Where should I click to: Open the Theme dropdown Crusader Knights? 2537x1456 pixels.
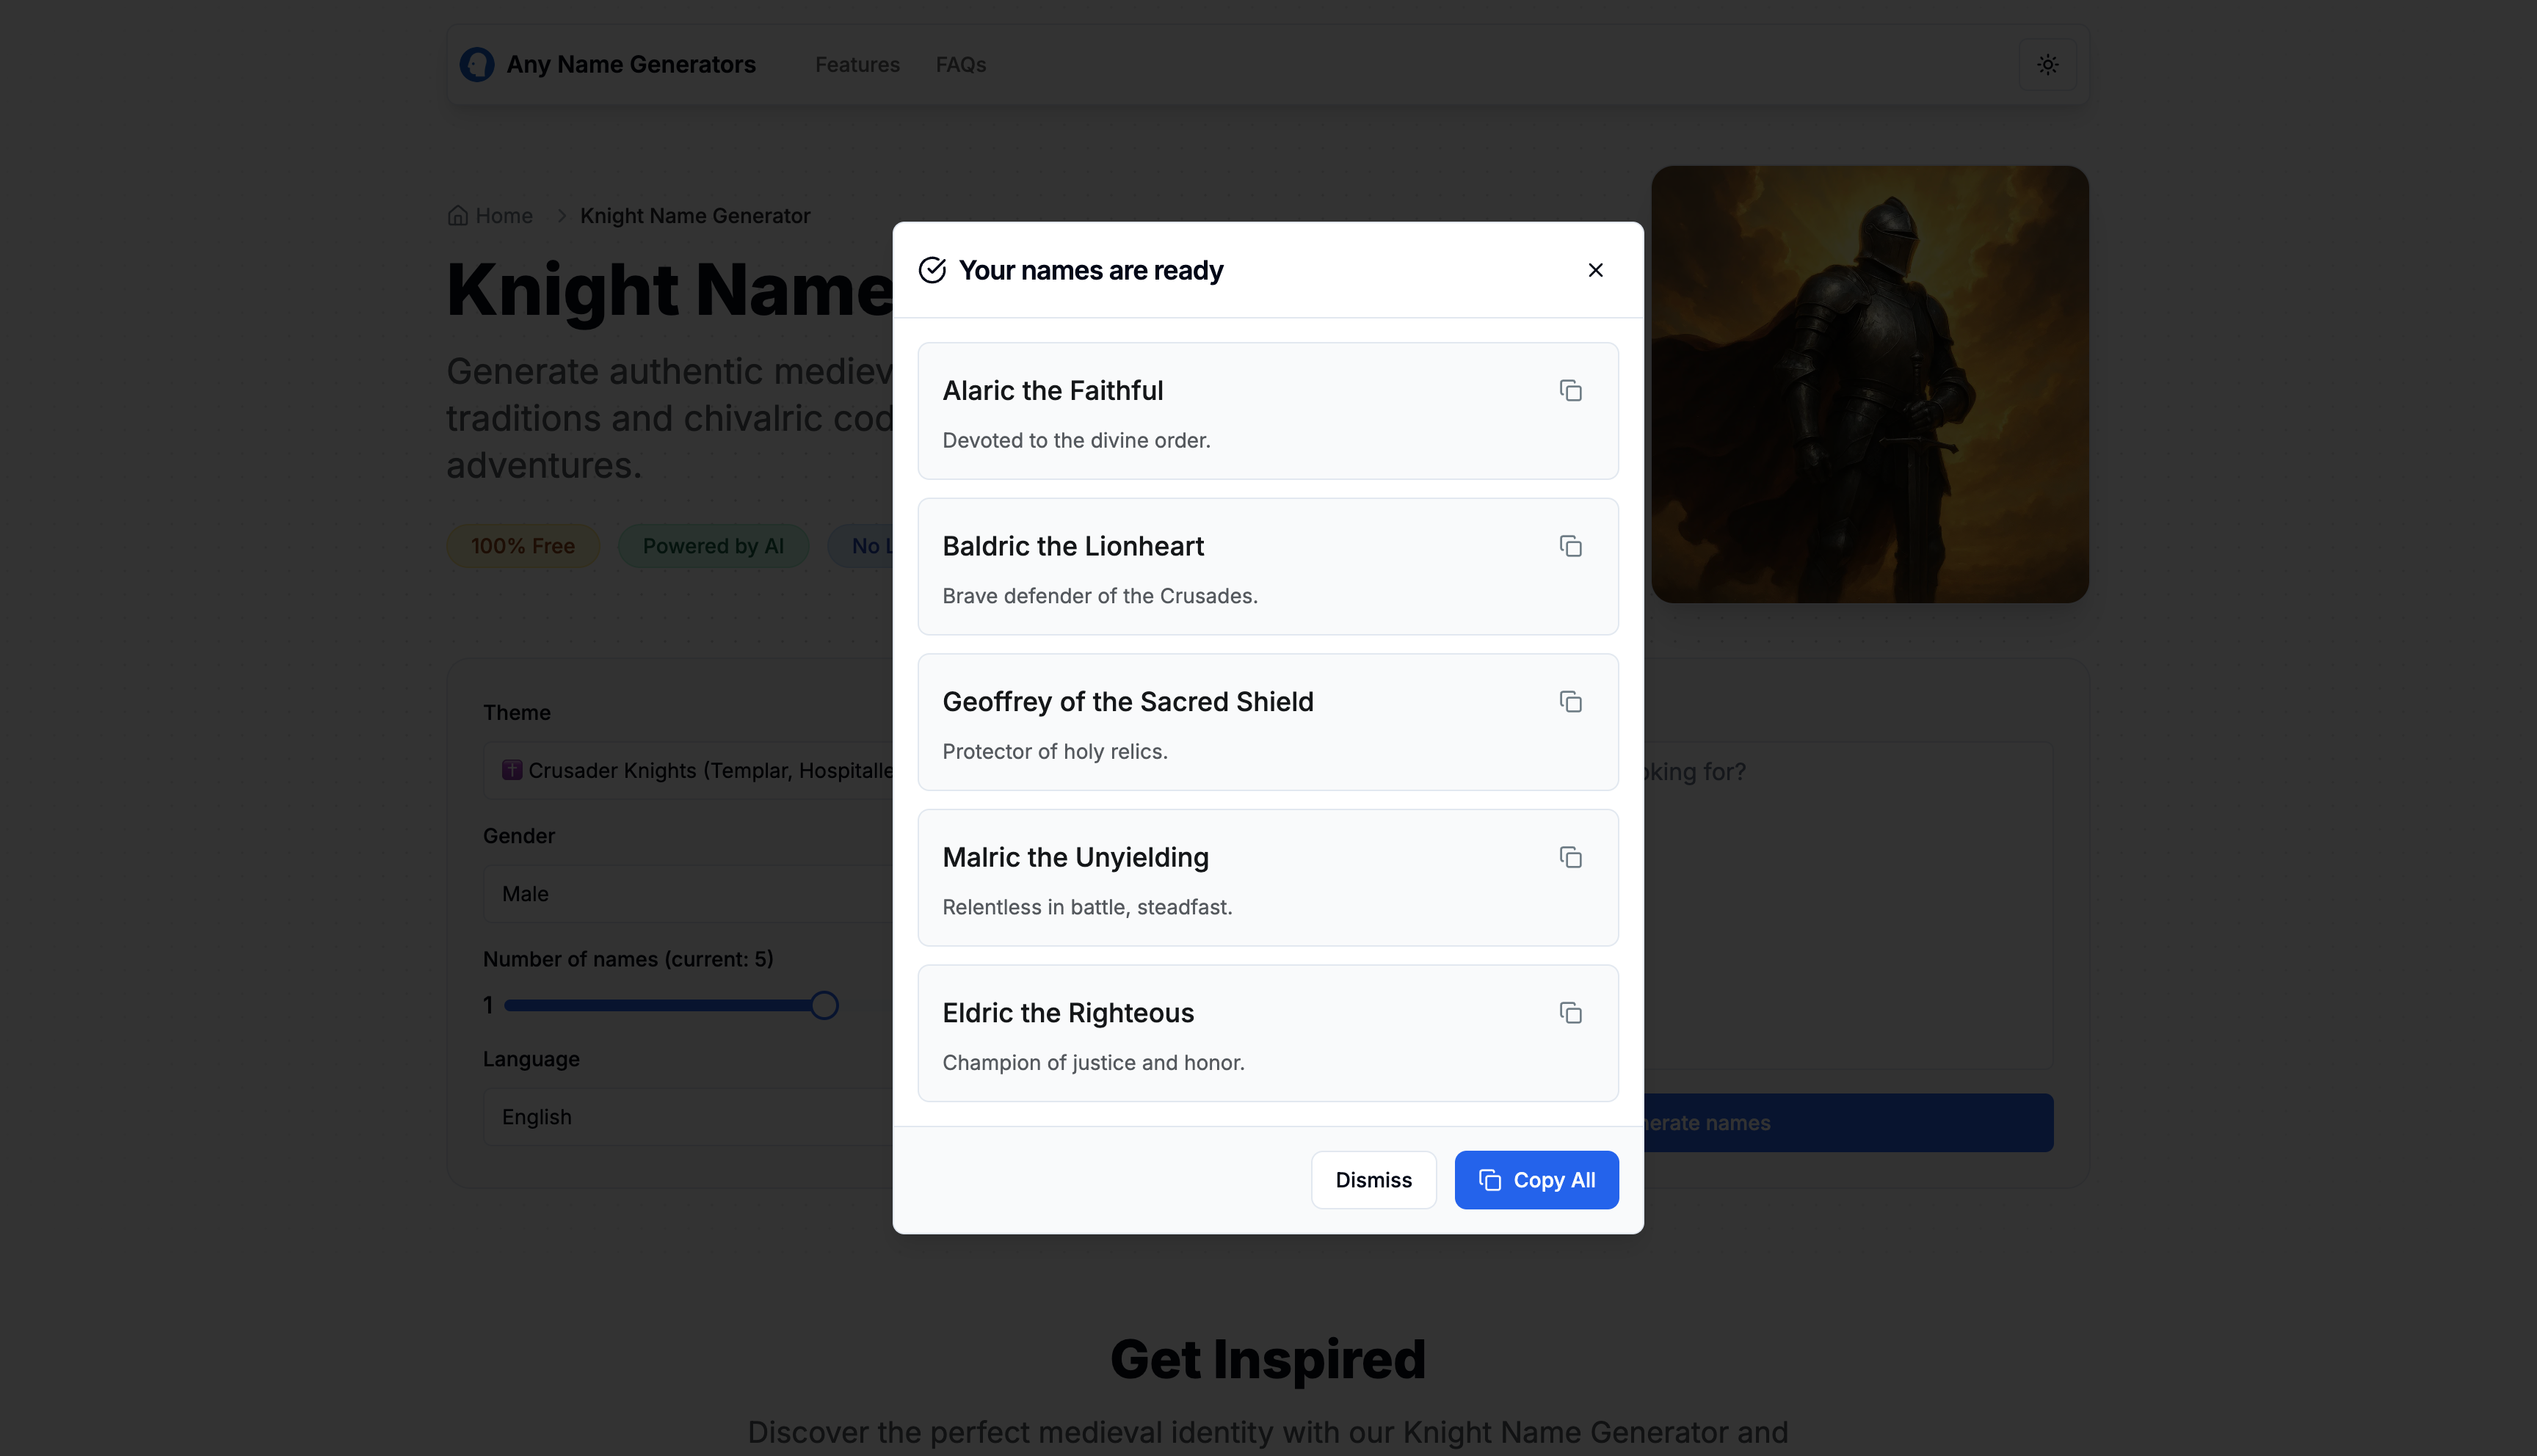pyautogui.click(x=690, y=770)
